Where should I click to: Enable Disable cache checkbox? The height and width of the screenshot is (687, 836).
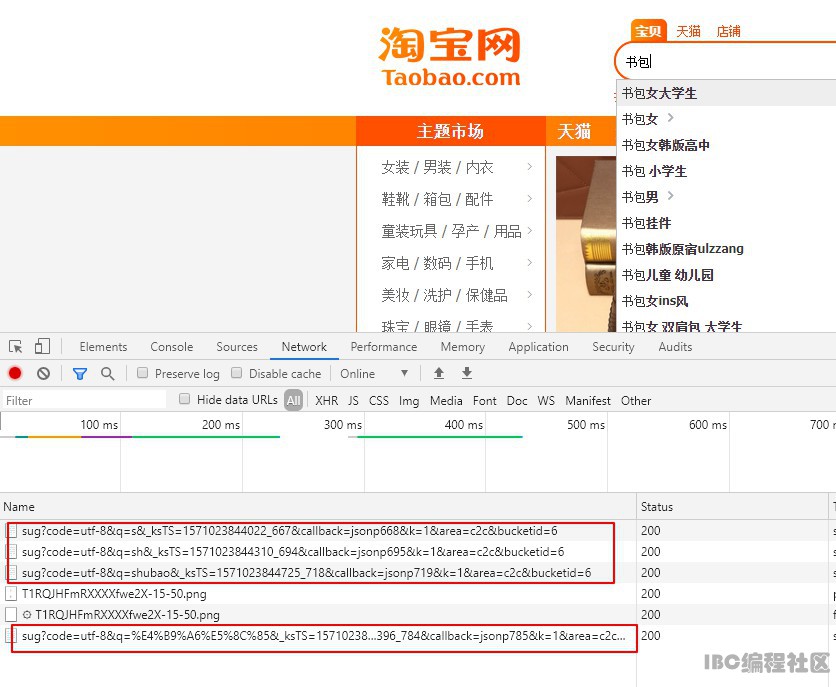(237, 373)
